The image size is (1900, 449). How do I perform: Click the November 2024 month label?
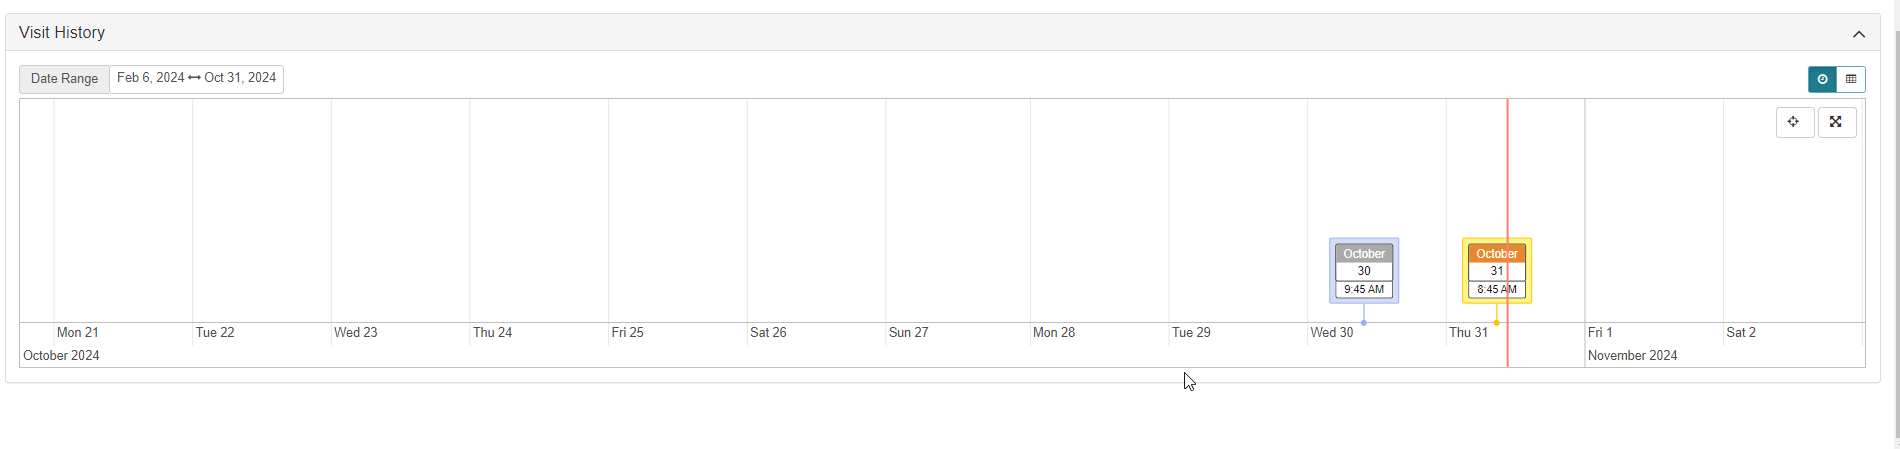click(1633, 355)
